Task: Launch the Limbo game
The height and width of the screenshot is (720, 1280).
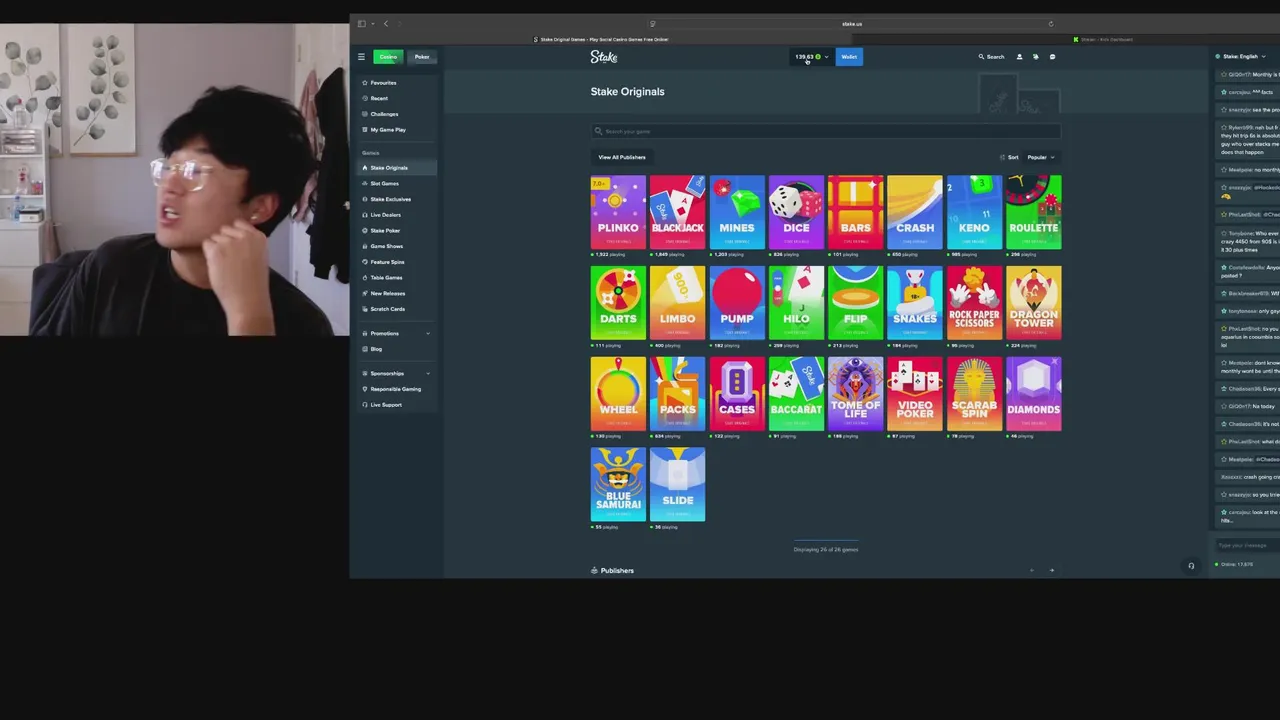Action: point(677,302)
